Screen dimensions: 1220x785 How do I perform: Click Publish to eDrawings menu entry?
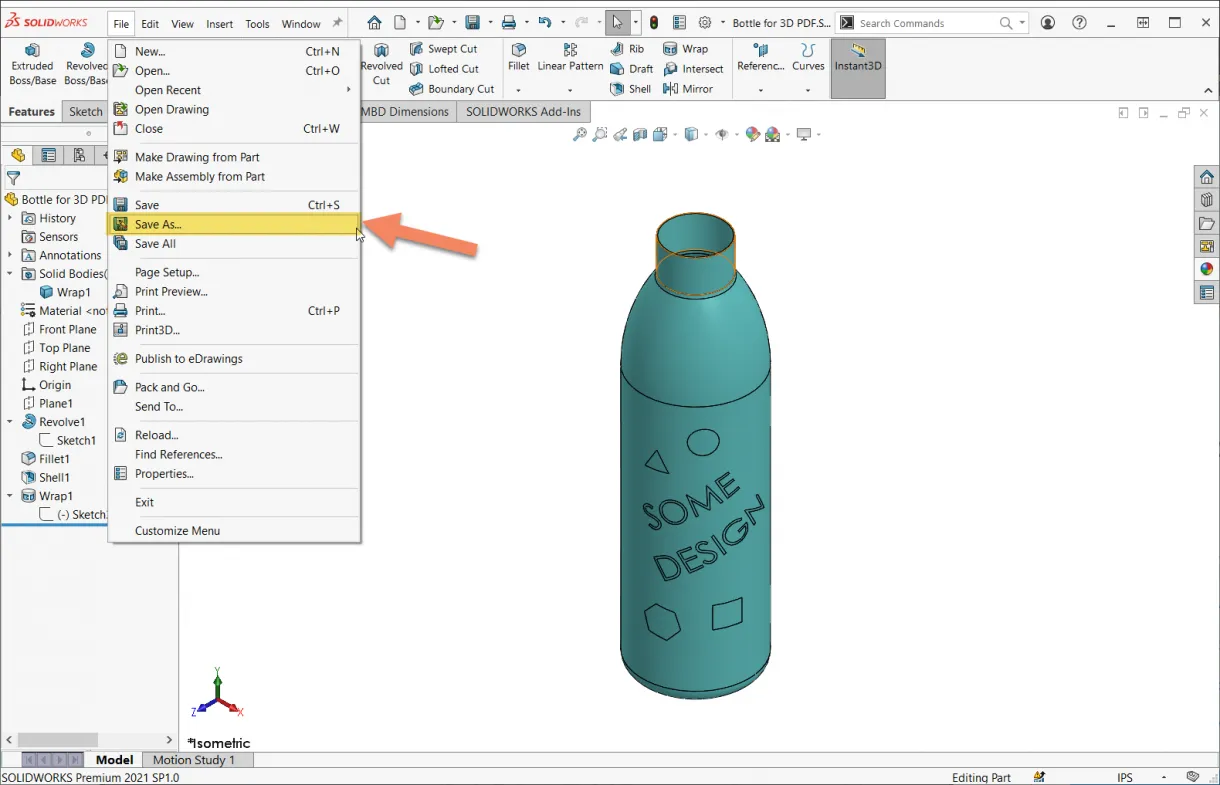coord(191,359)
